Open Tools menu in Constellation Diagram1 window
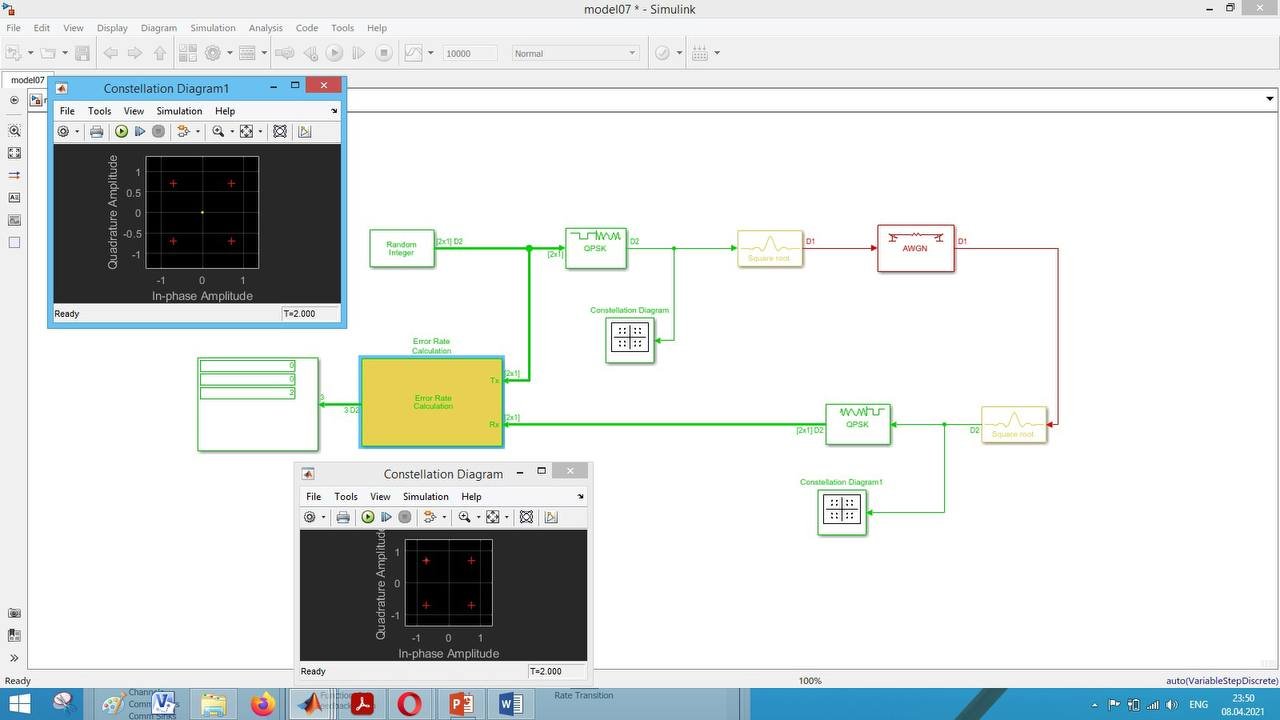Image resolution: width=1280 pixels, height=720 pixels. point(99,111)
